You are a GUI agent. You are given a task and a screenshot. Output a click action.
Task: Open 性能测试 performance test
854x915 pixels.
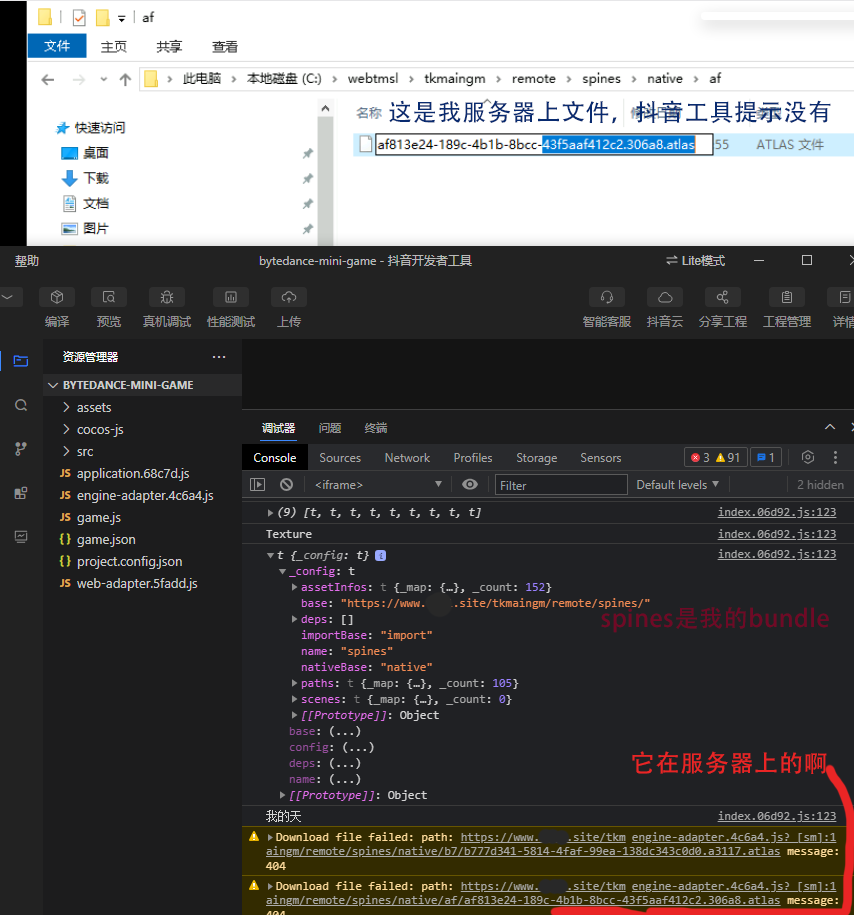pos(231,298)
